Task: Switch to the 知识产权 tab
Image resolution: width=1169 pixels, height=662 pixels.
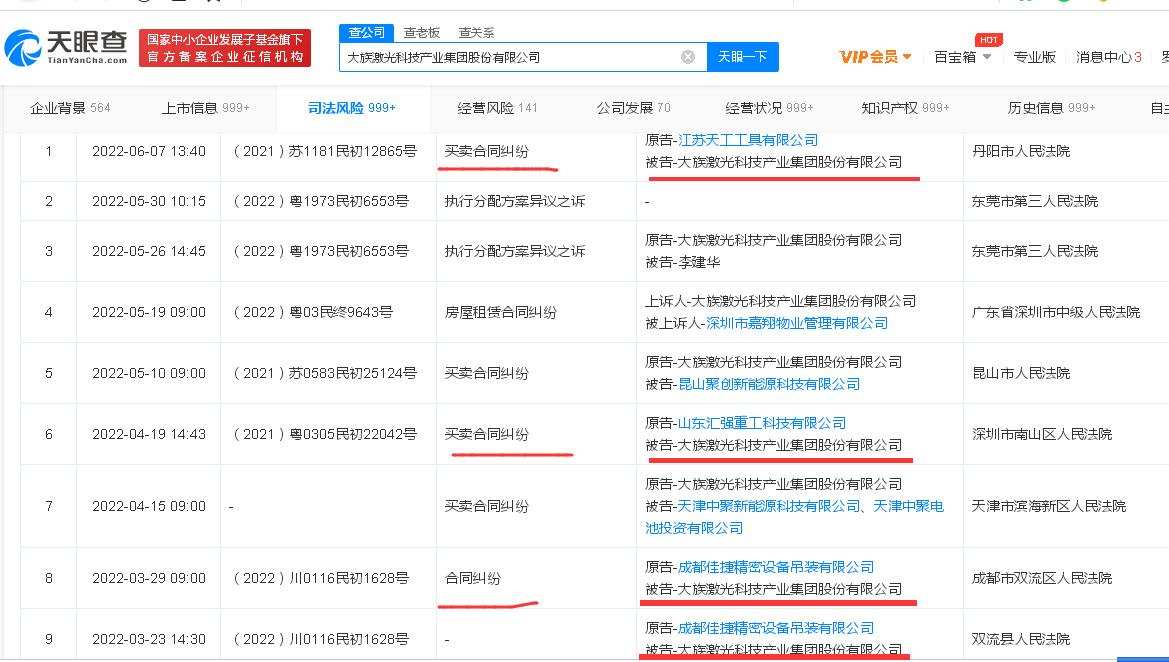Action: click(905, 108)
